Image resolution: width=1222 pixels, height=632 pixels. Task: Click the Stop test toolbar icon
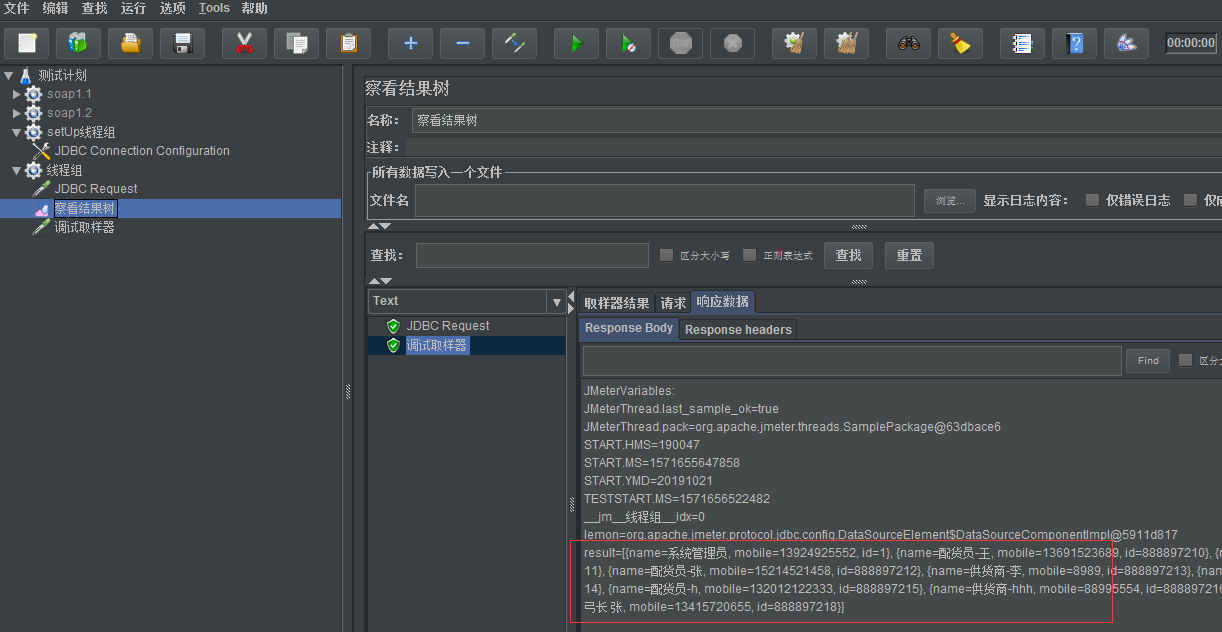coord(680,43)
